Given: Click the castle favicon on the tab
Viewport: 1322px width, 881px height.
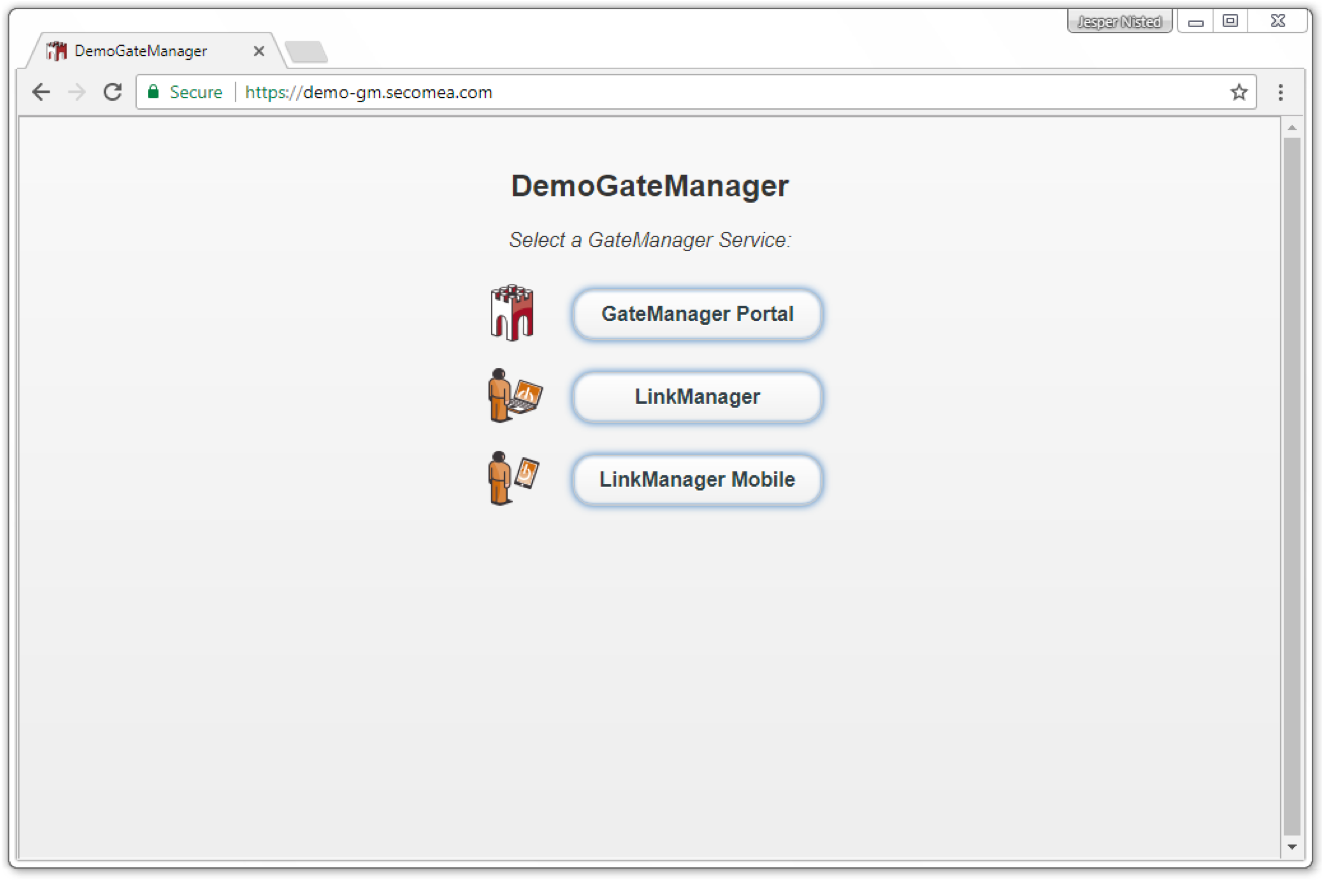Looking at the screenshot, I should pos(57,51).
